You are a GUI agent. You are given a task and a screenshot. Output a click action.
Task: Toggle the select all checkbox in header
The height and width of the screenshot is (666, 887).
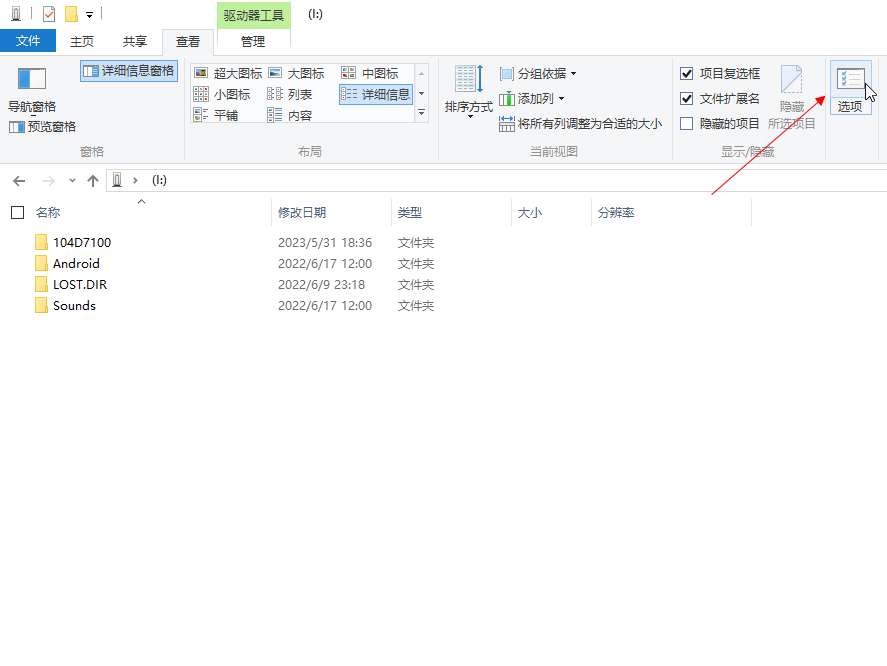(x=18, y=212)
